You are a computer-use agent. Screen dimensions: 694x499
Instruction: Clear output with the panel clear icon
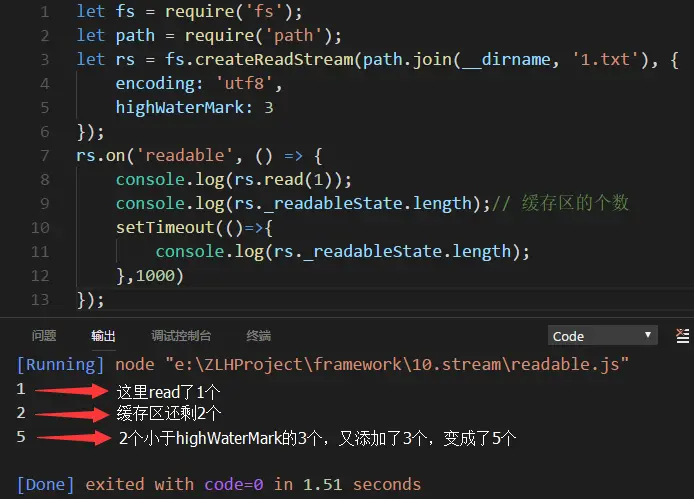[683, 336]
